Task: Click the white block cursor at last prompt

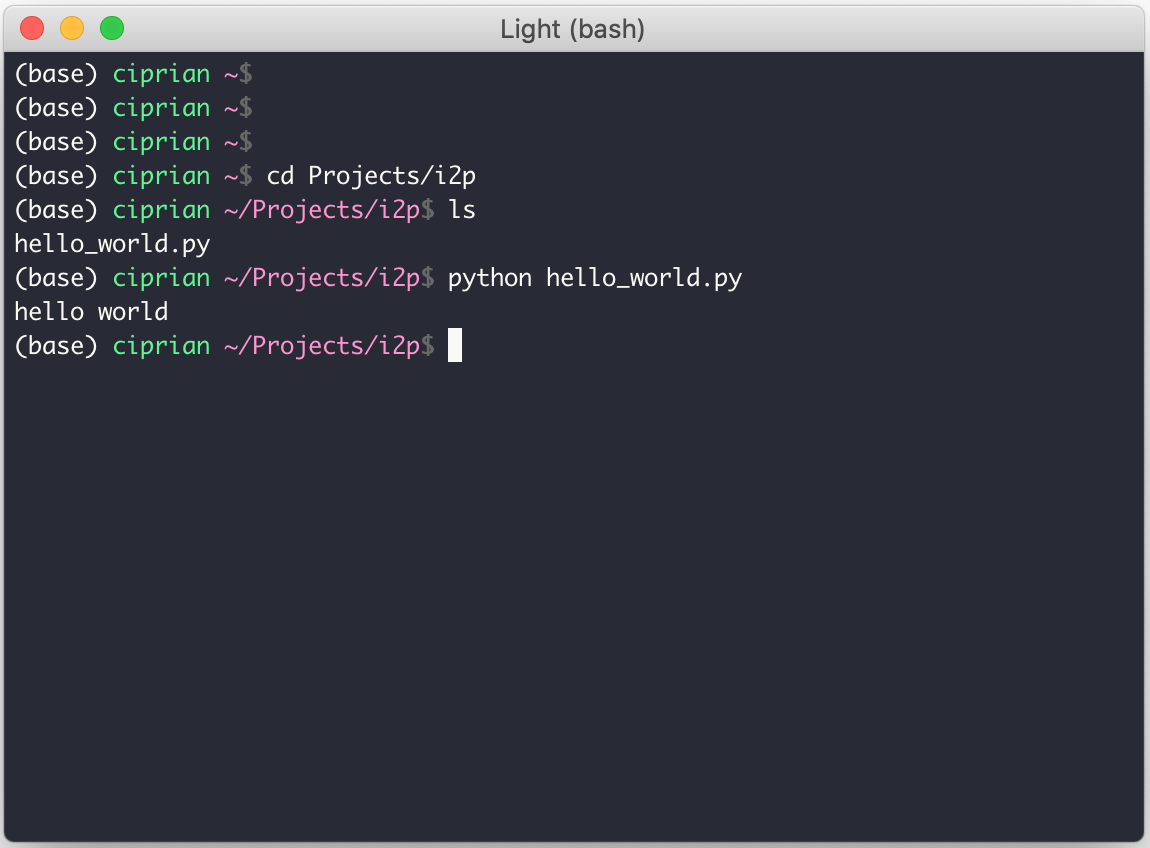Action: pos(455,345)
